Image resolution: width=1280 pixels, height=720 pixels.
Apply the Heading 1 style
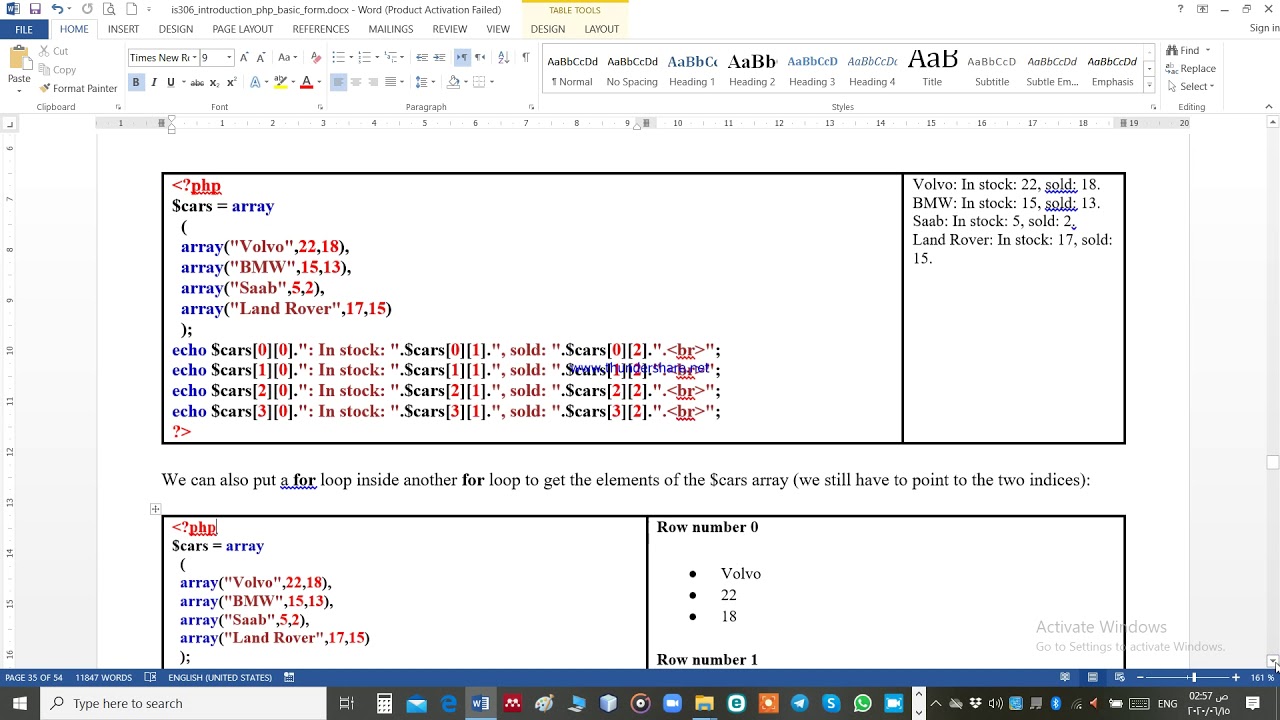coord(692,70)
